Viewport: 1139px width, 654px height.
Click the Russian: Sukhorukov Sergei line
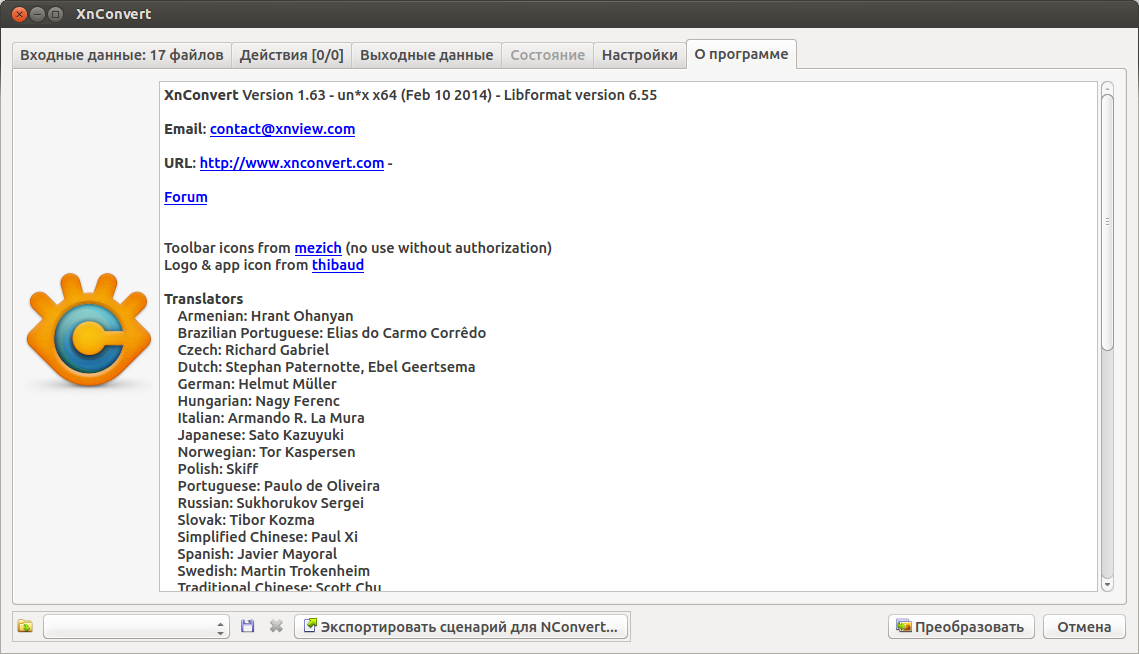[x=271, y=503]
